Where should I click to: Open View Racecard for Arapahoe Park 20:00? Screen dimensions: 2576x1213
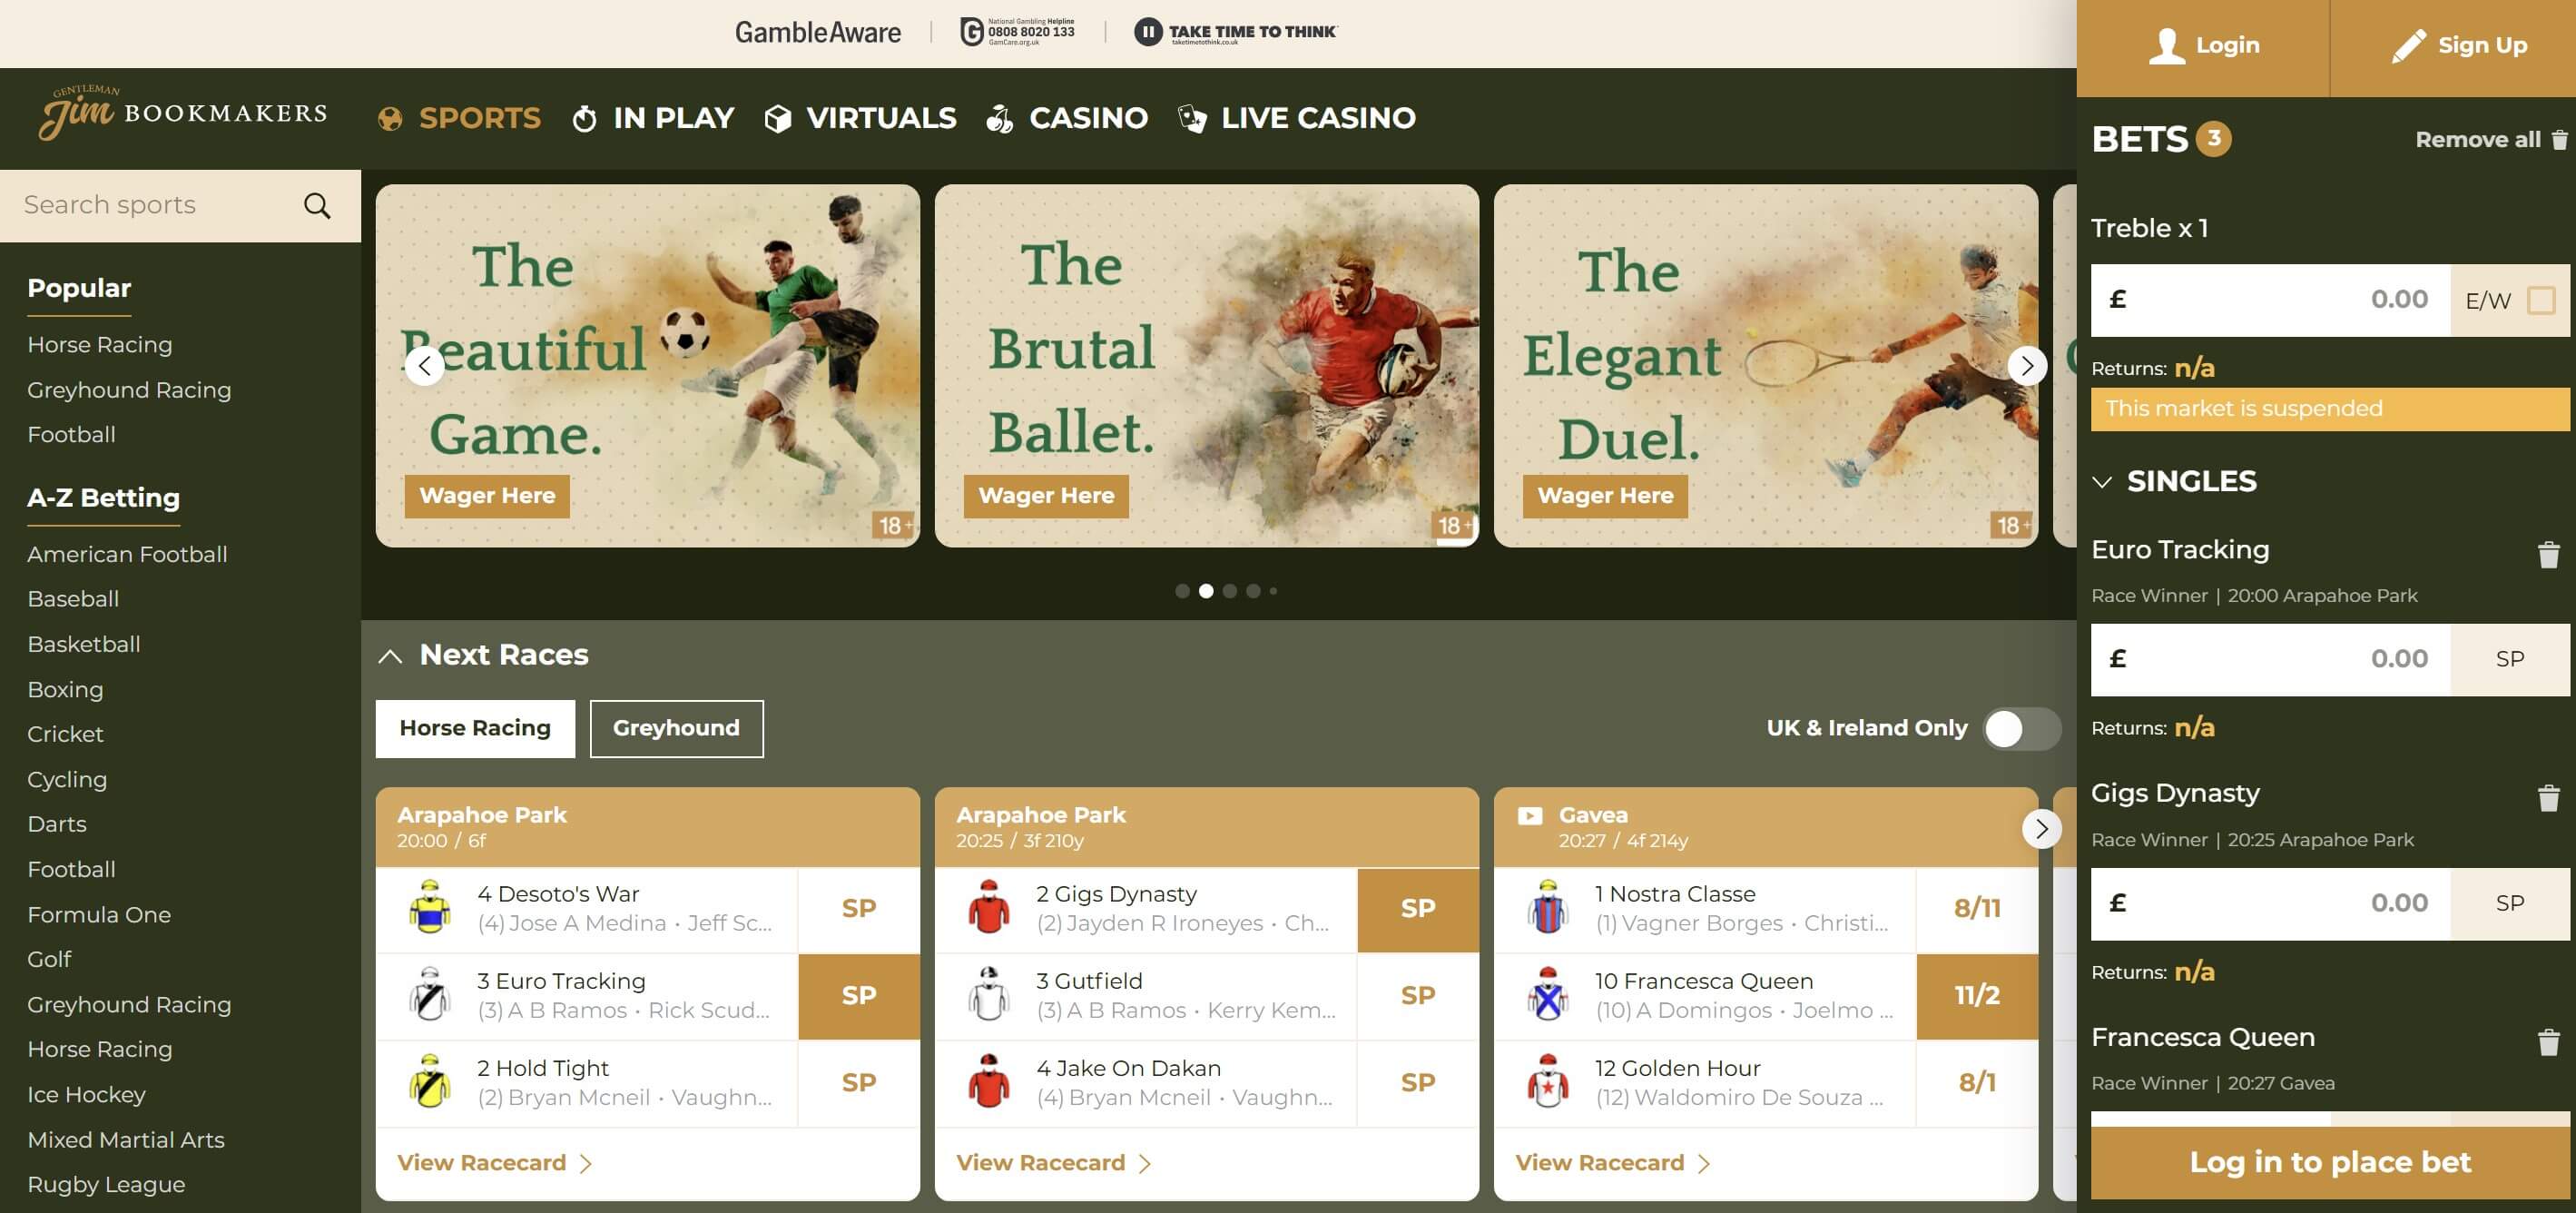click(495, 1163)
